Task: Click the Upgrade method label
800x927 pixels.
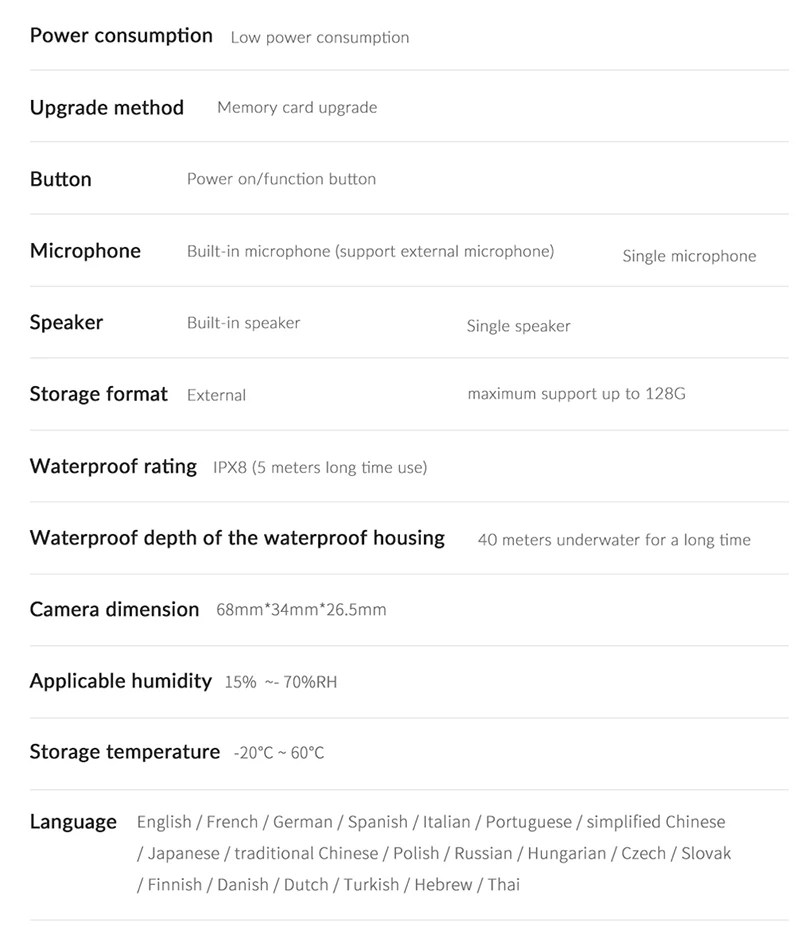Action: [x=107, y=108]
